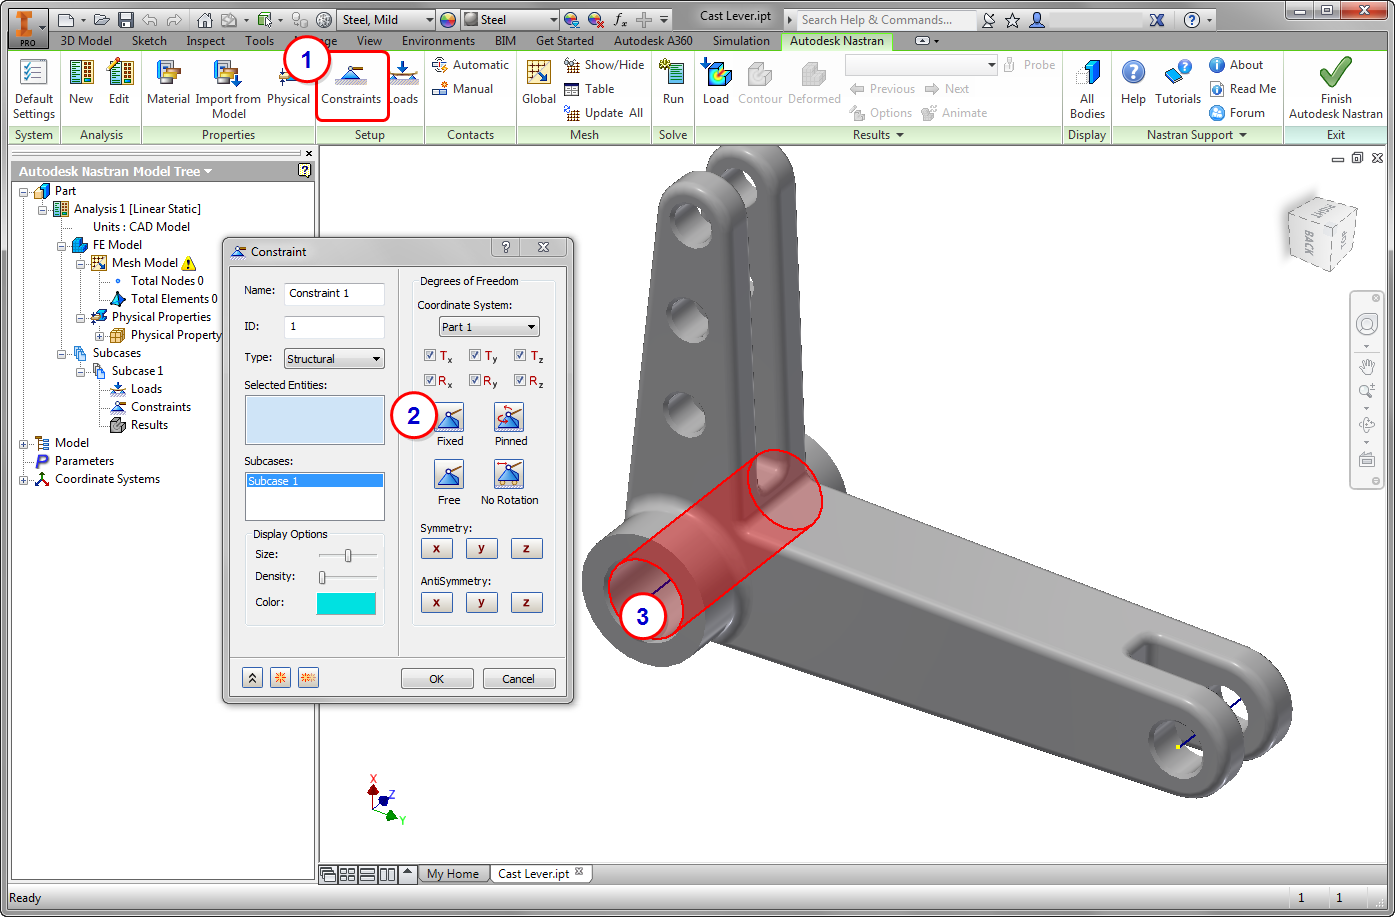Open Nastran Support panel dropdown

tap(1197, 135)
